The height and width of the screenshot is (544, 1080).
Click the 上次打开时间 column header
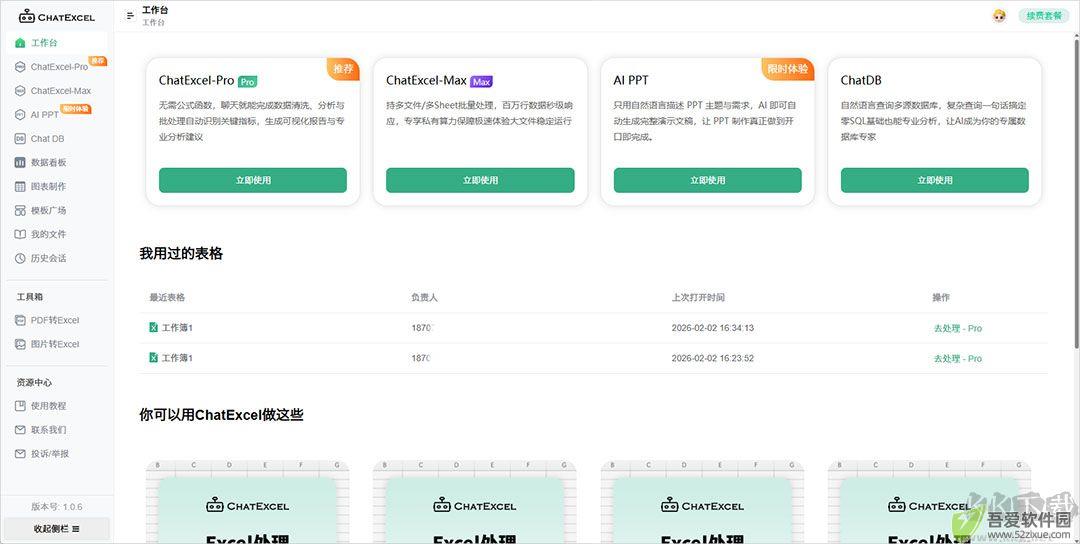click(698, 297)
